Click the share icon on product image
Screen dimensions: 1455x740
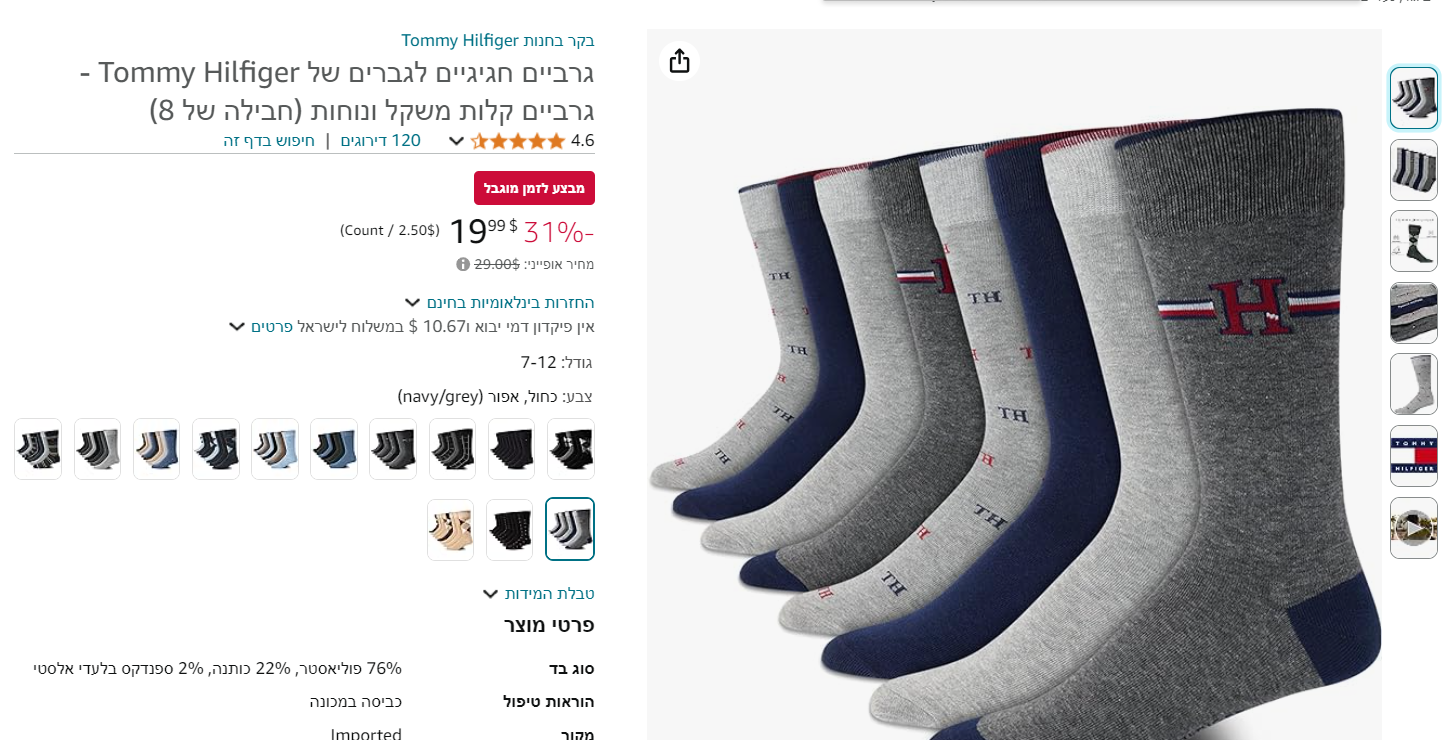tap(679, 61)
